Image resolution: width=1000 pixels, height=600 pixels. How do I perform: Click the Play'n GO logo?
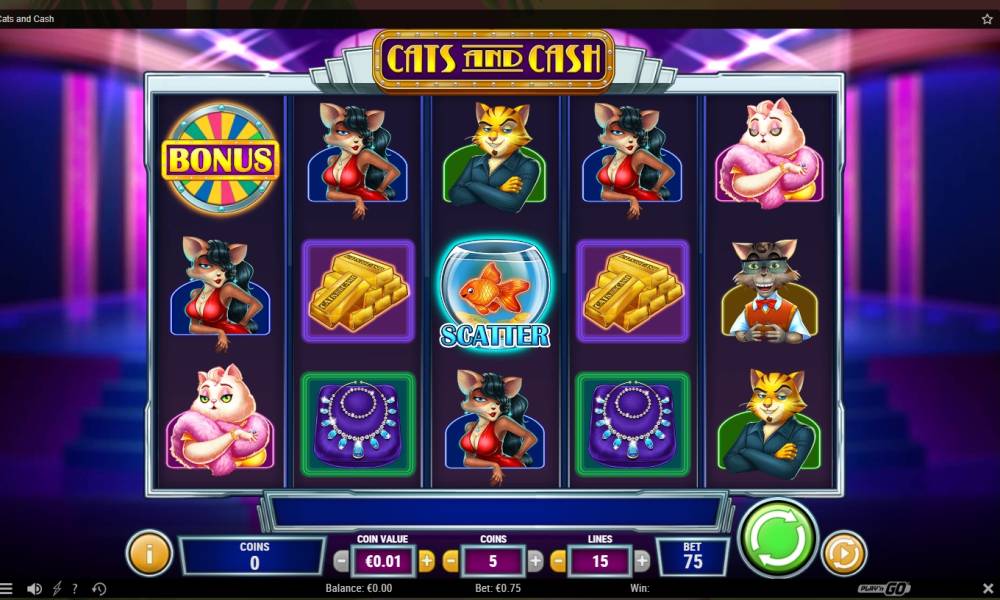pos(884,589)
